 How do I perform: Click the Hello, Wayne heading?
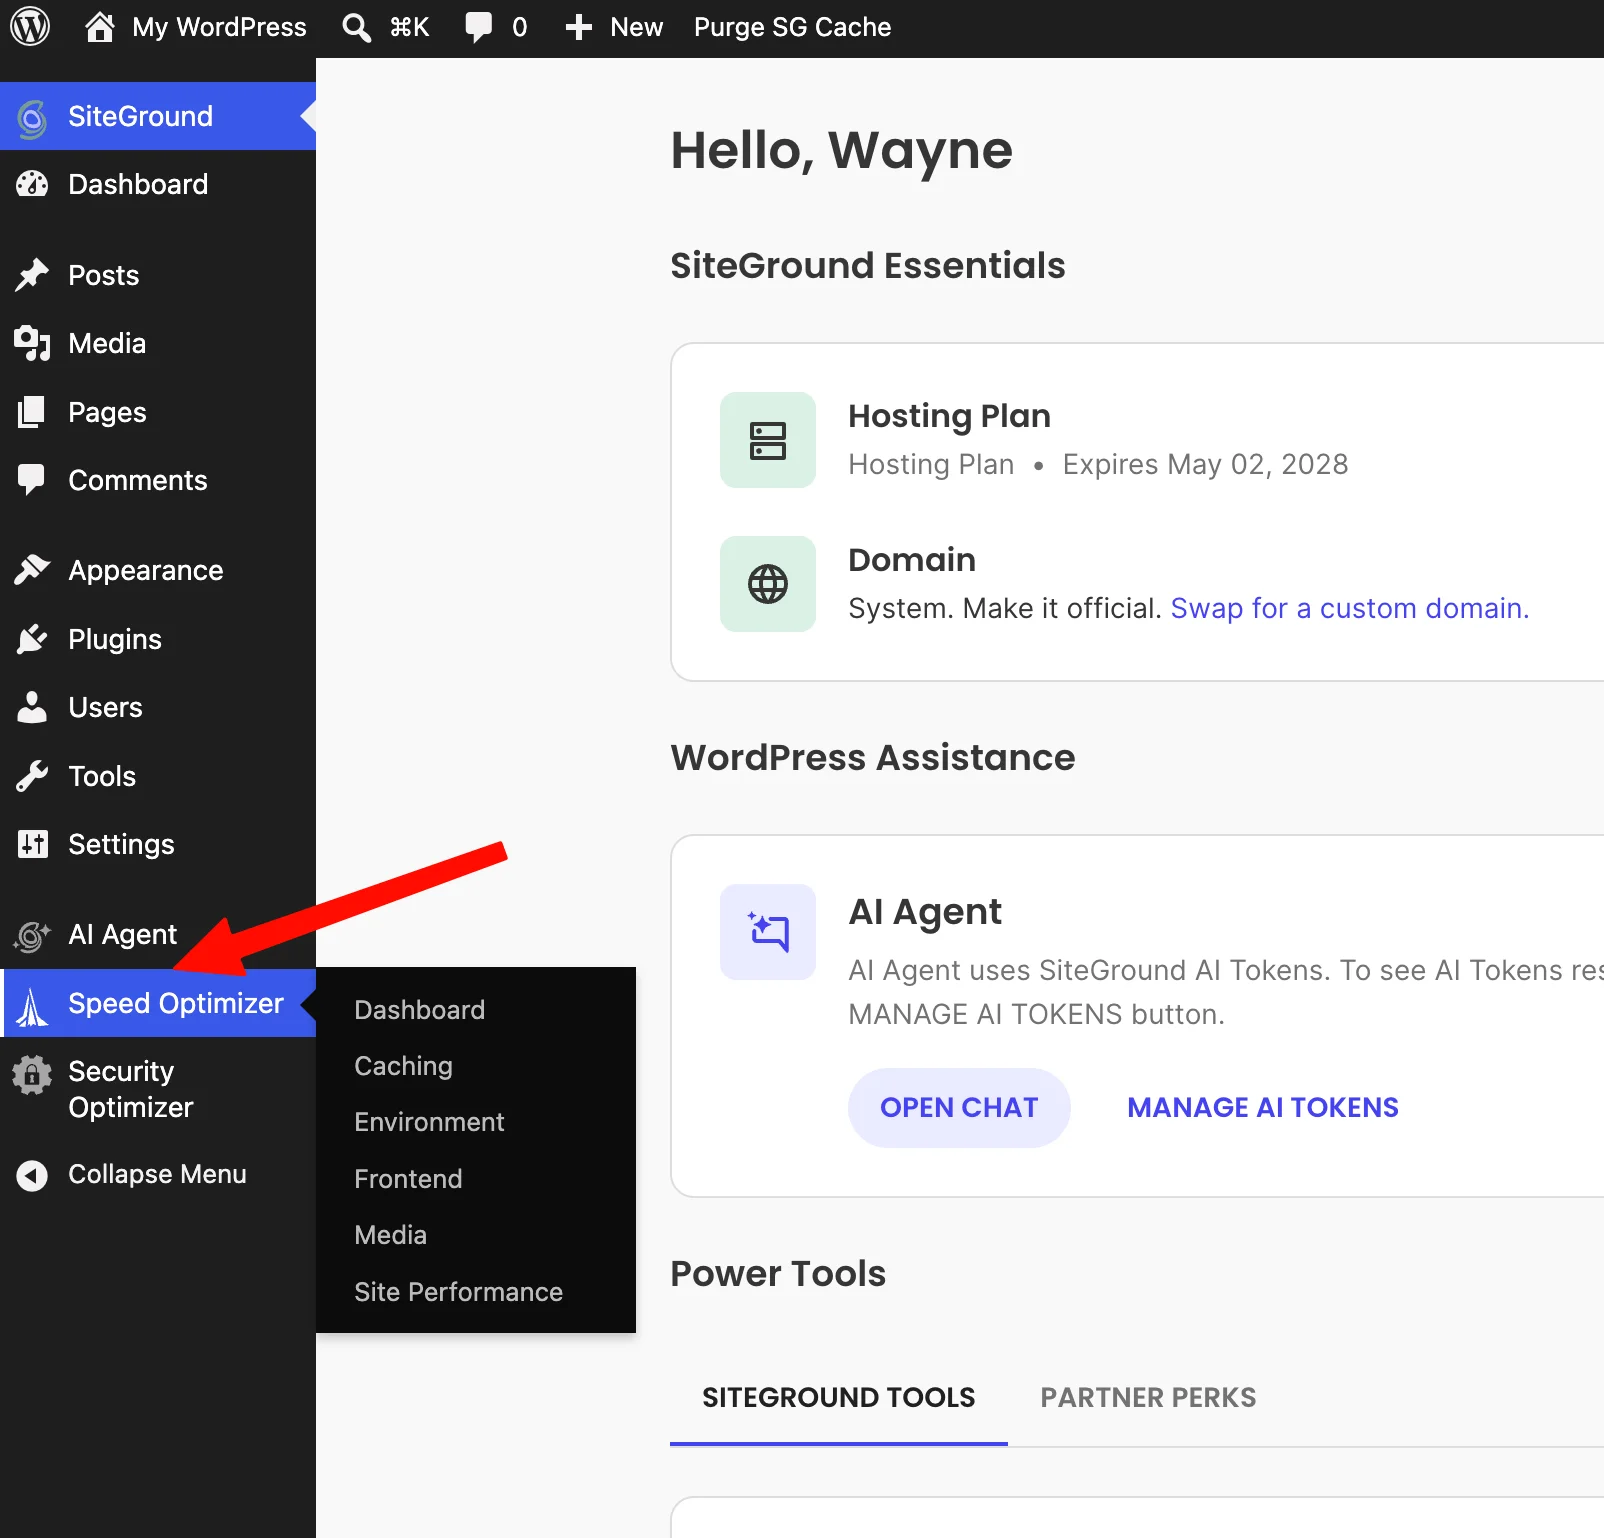click(x=841, y=151)
